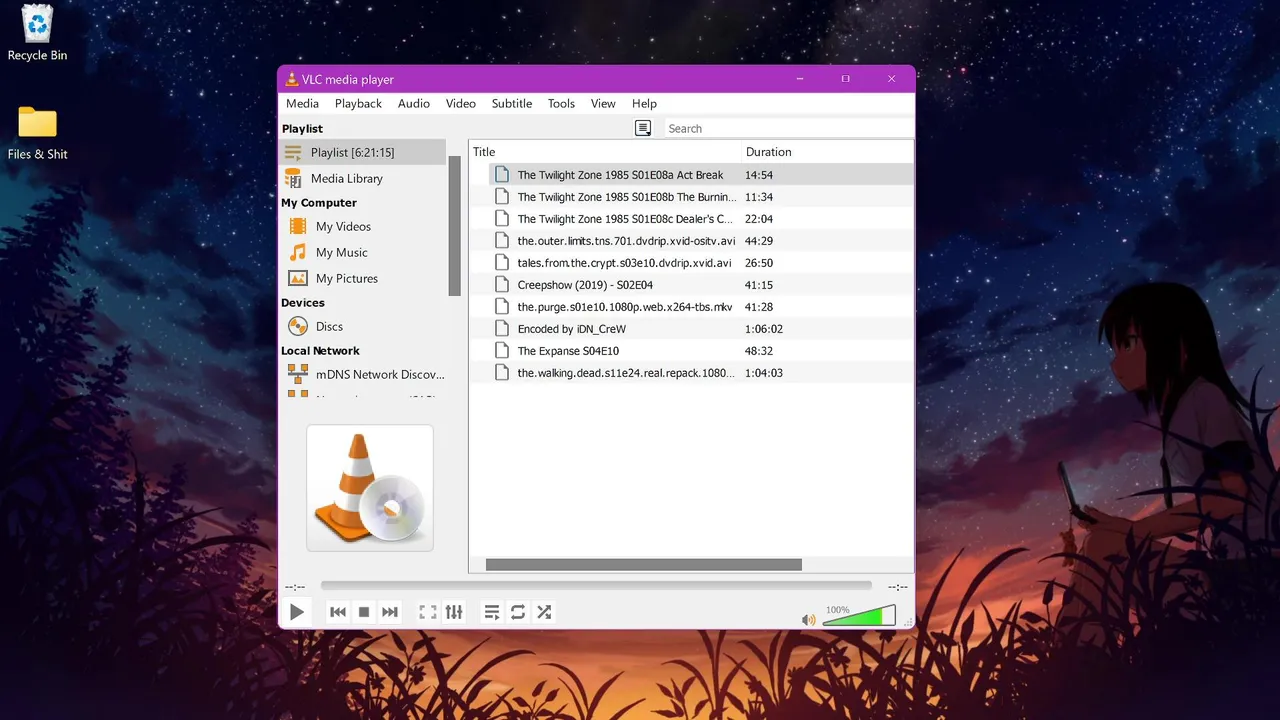
Task: Click sidebar vertical scrollbar
Action: 455,226
